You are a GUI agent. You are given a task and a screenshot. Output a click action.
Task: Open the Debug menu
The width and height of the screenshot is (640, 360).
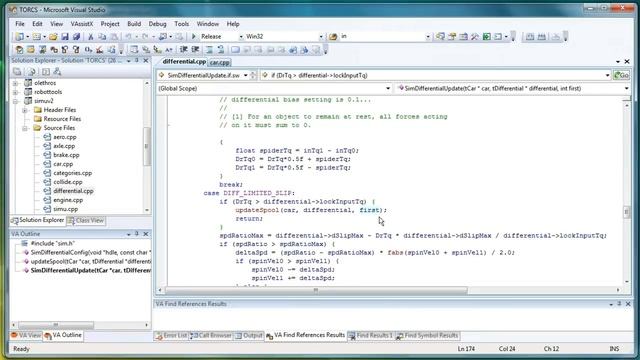[x=157, y=24]
